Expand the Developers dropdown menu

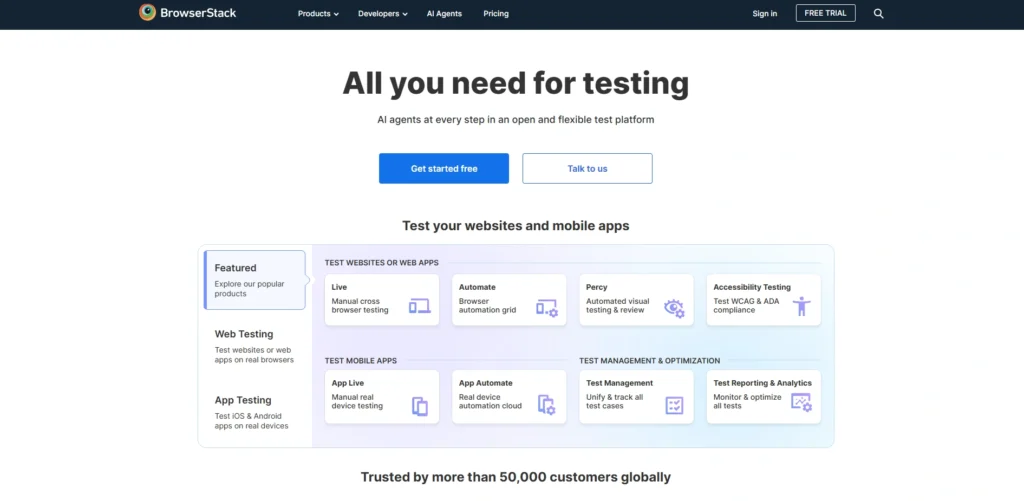tap(383, 14)
